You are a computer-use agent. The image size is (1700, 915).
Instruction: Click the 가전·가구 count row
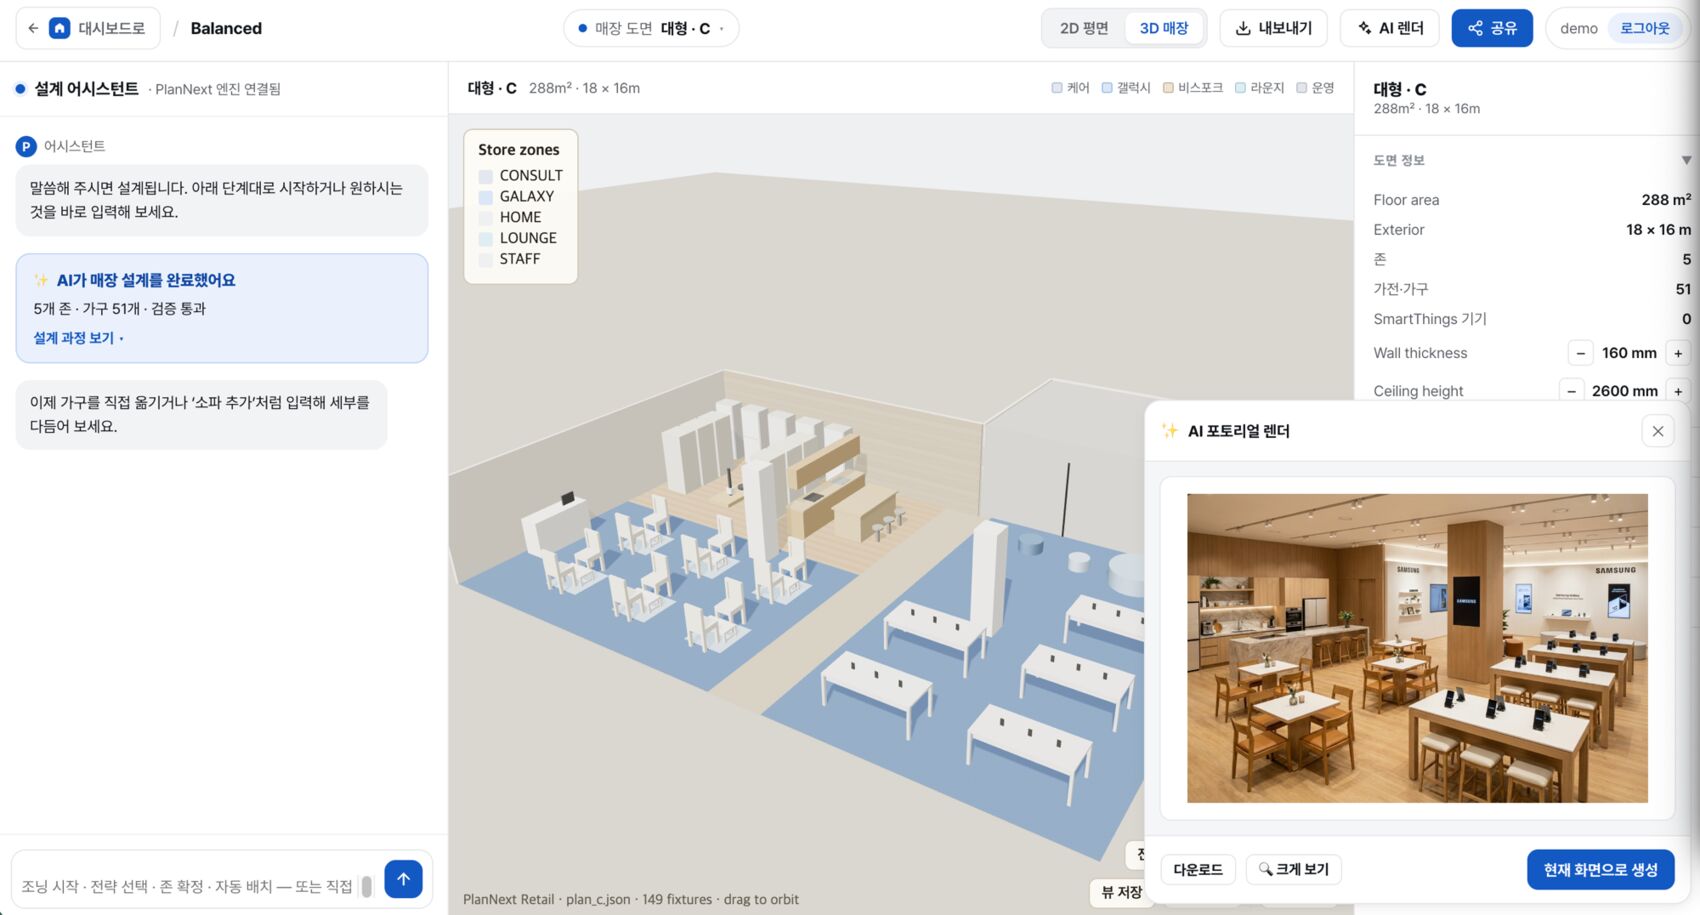pos(1532,289)
